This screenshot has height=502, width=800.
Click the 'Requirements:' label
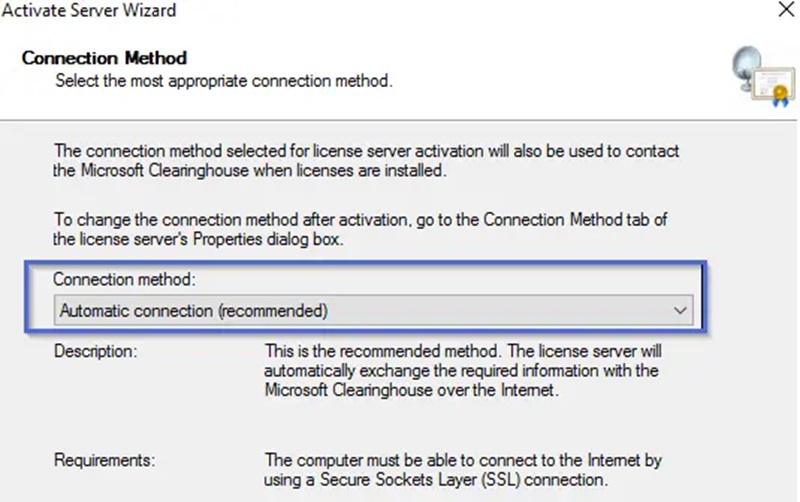coord(105,460)
